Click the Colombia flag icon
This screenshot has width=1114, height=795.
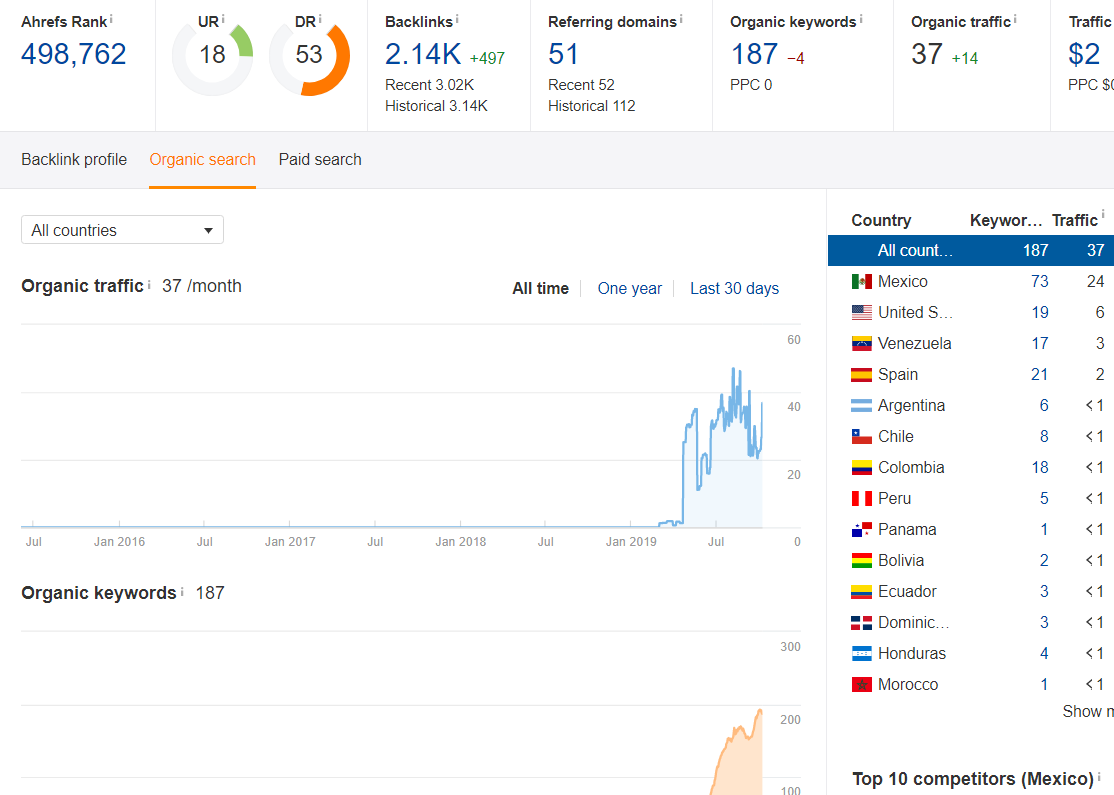click(x=861, y=467)
